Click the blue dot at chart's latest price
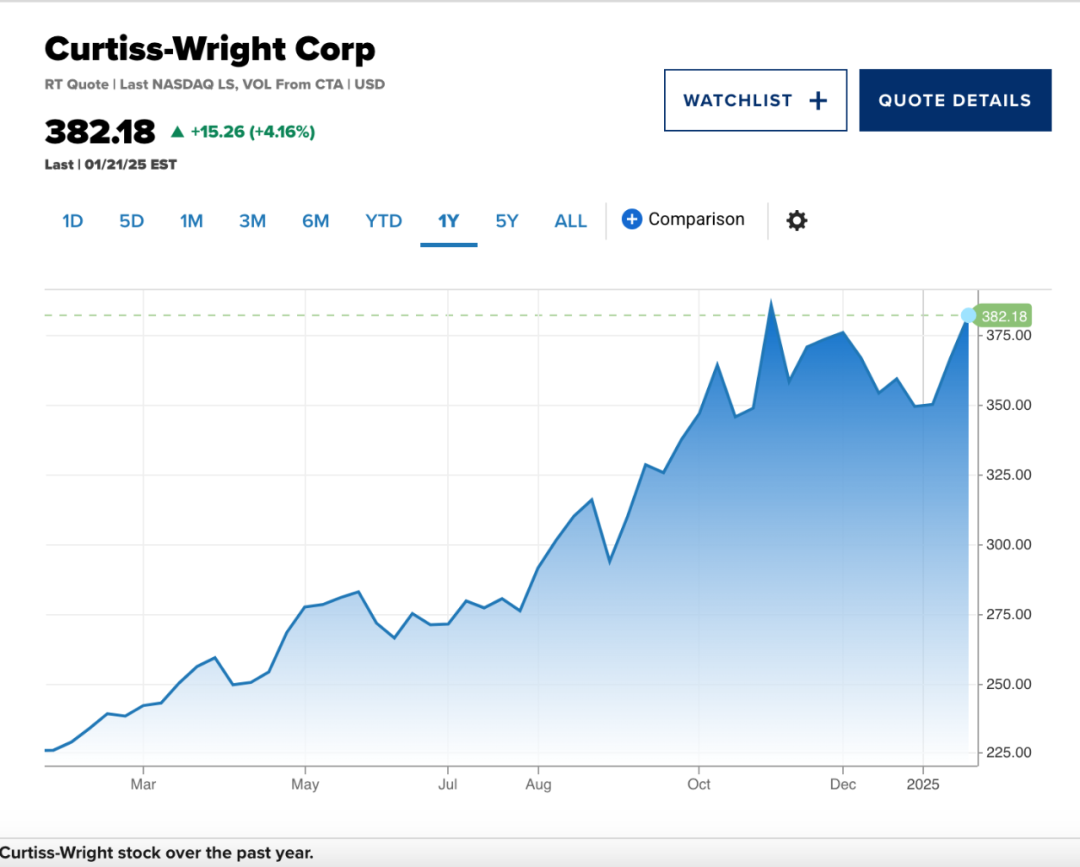 968,315
